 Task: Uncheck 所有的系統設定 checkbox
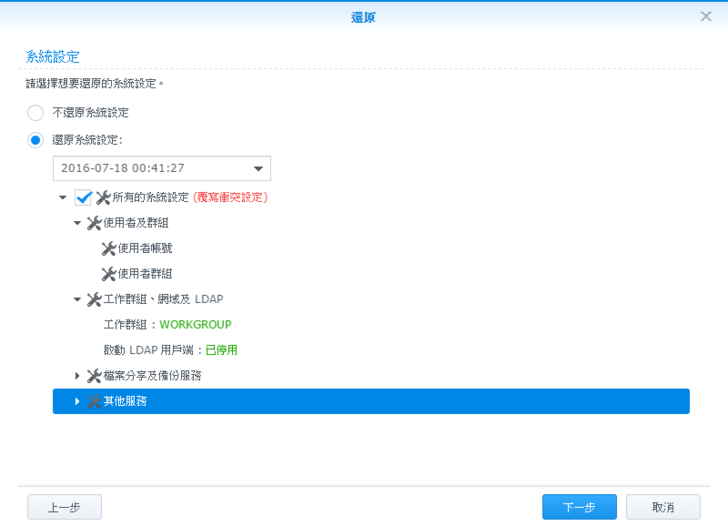(83, 198)
